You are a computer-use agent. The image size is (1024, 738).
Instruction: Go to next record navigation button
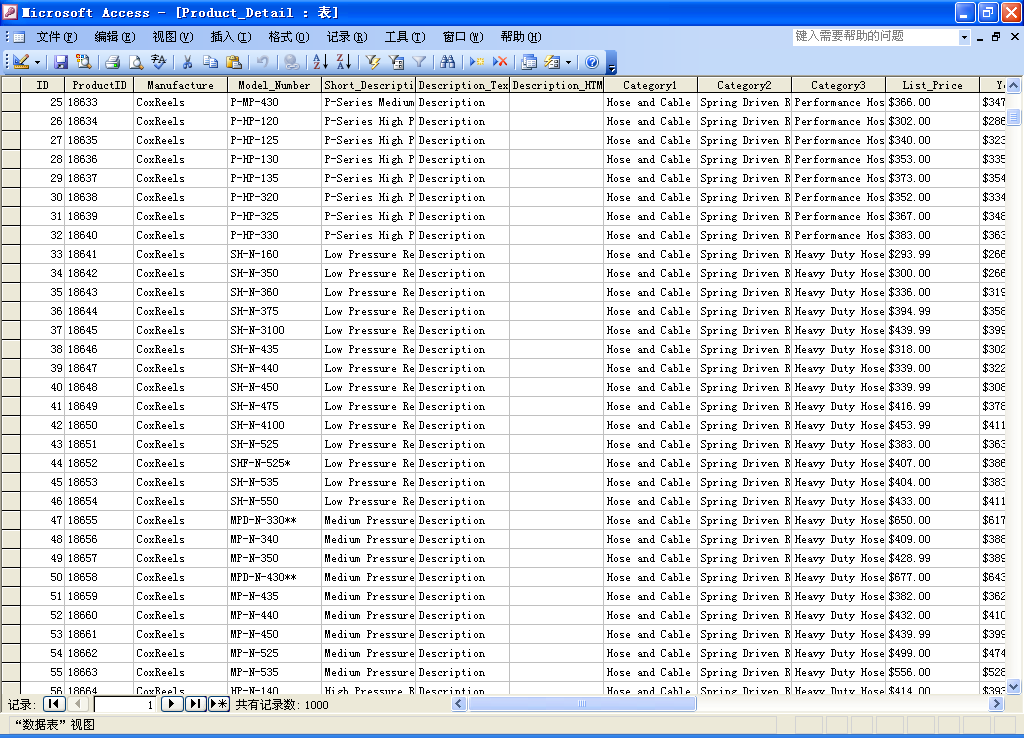pyautogui.click(x=172, y=705)
